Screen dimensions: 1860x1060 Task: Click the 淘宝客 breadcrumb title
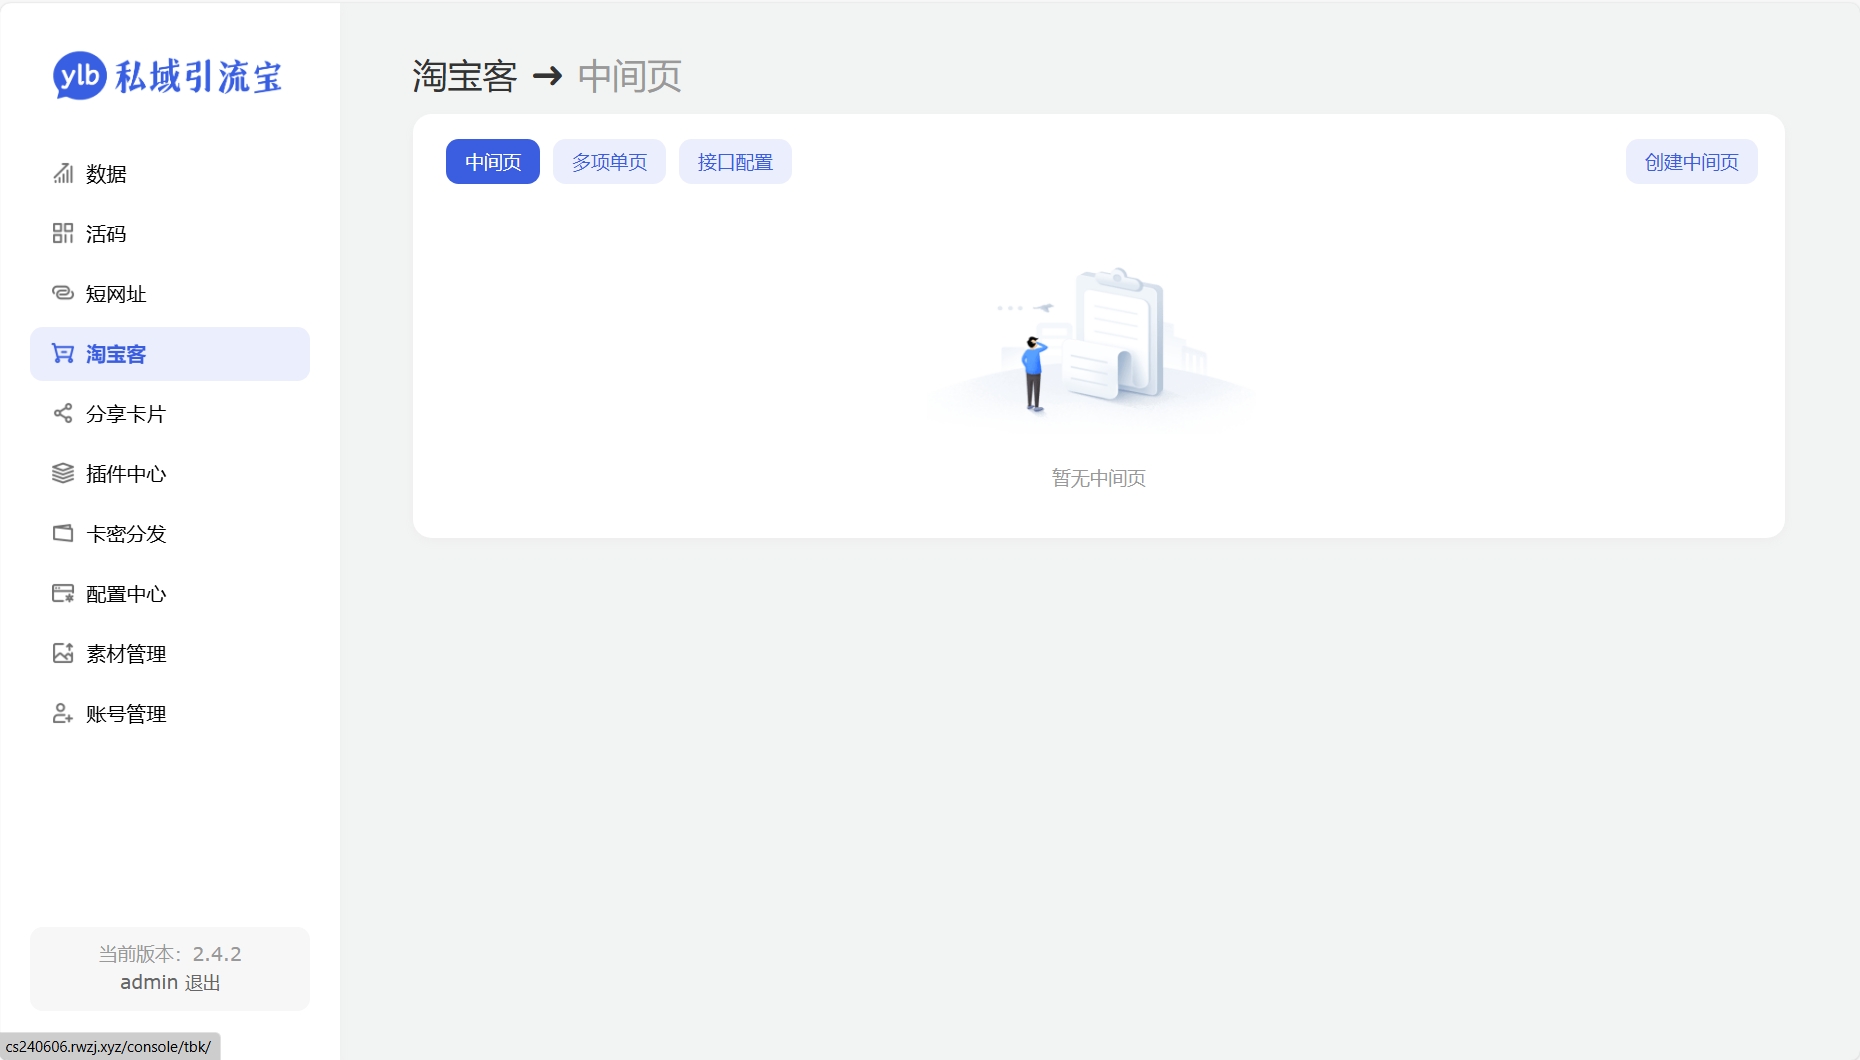pos(464,76)
